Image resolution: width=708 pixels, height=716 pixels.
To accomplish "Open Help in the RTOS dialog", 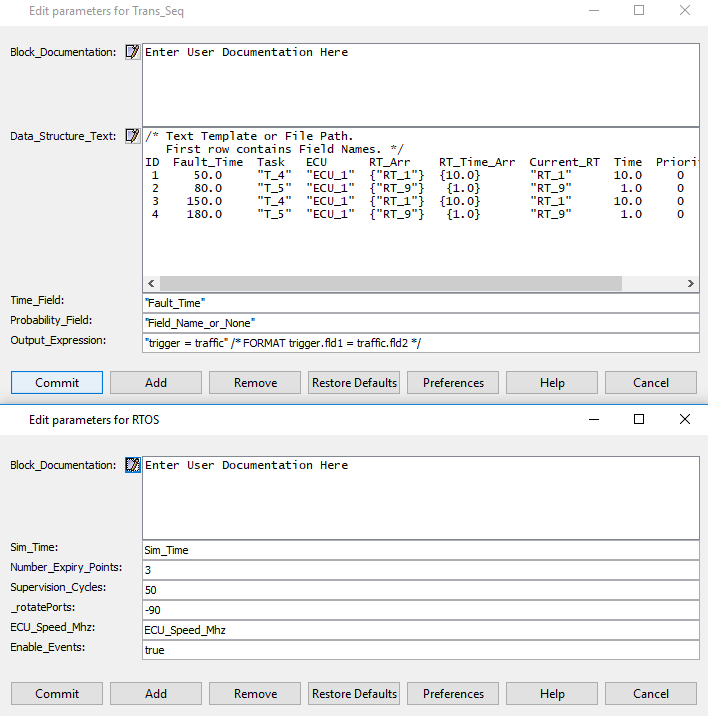I will 552,694.
